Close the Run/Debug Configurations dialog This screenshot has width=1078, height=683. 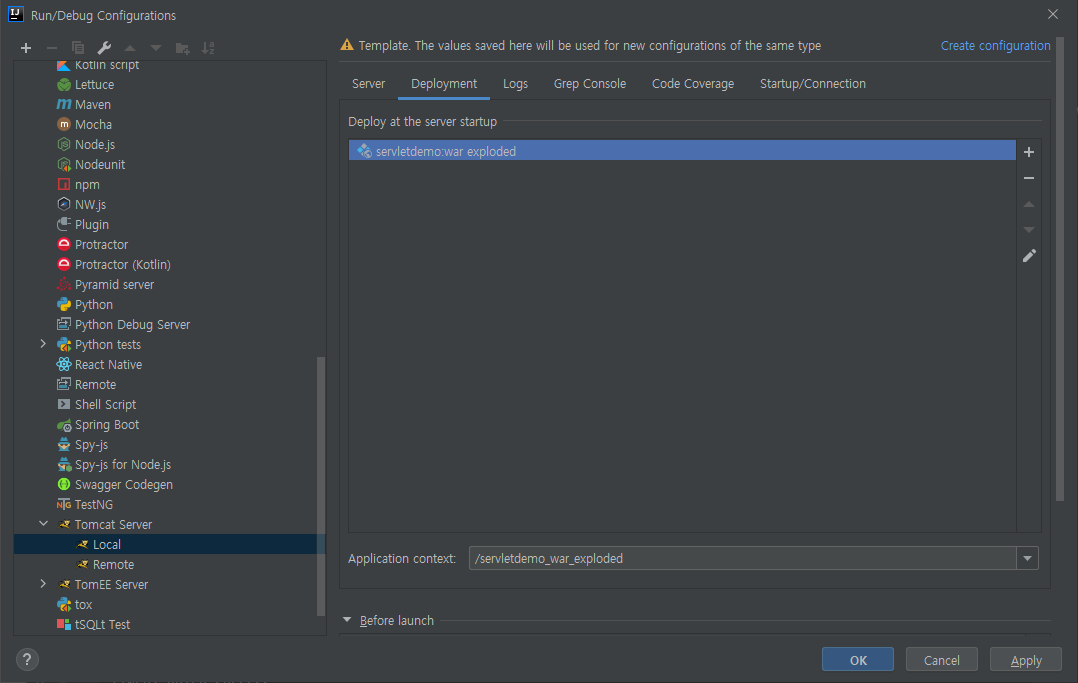click(1053, 14)
